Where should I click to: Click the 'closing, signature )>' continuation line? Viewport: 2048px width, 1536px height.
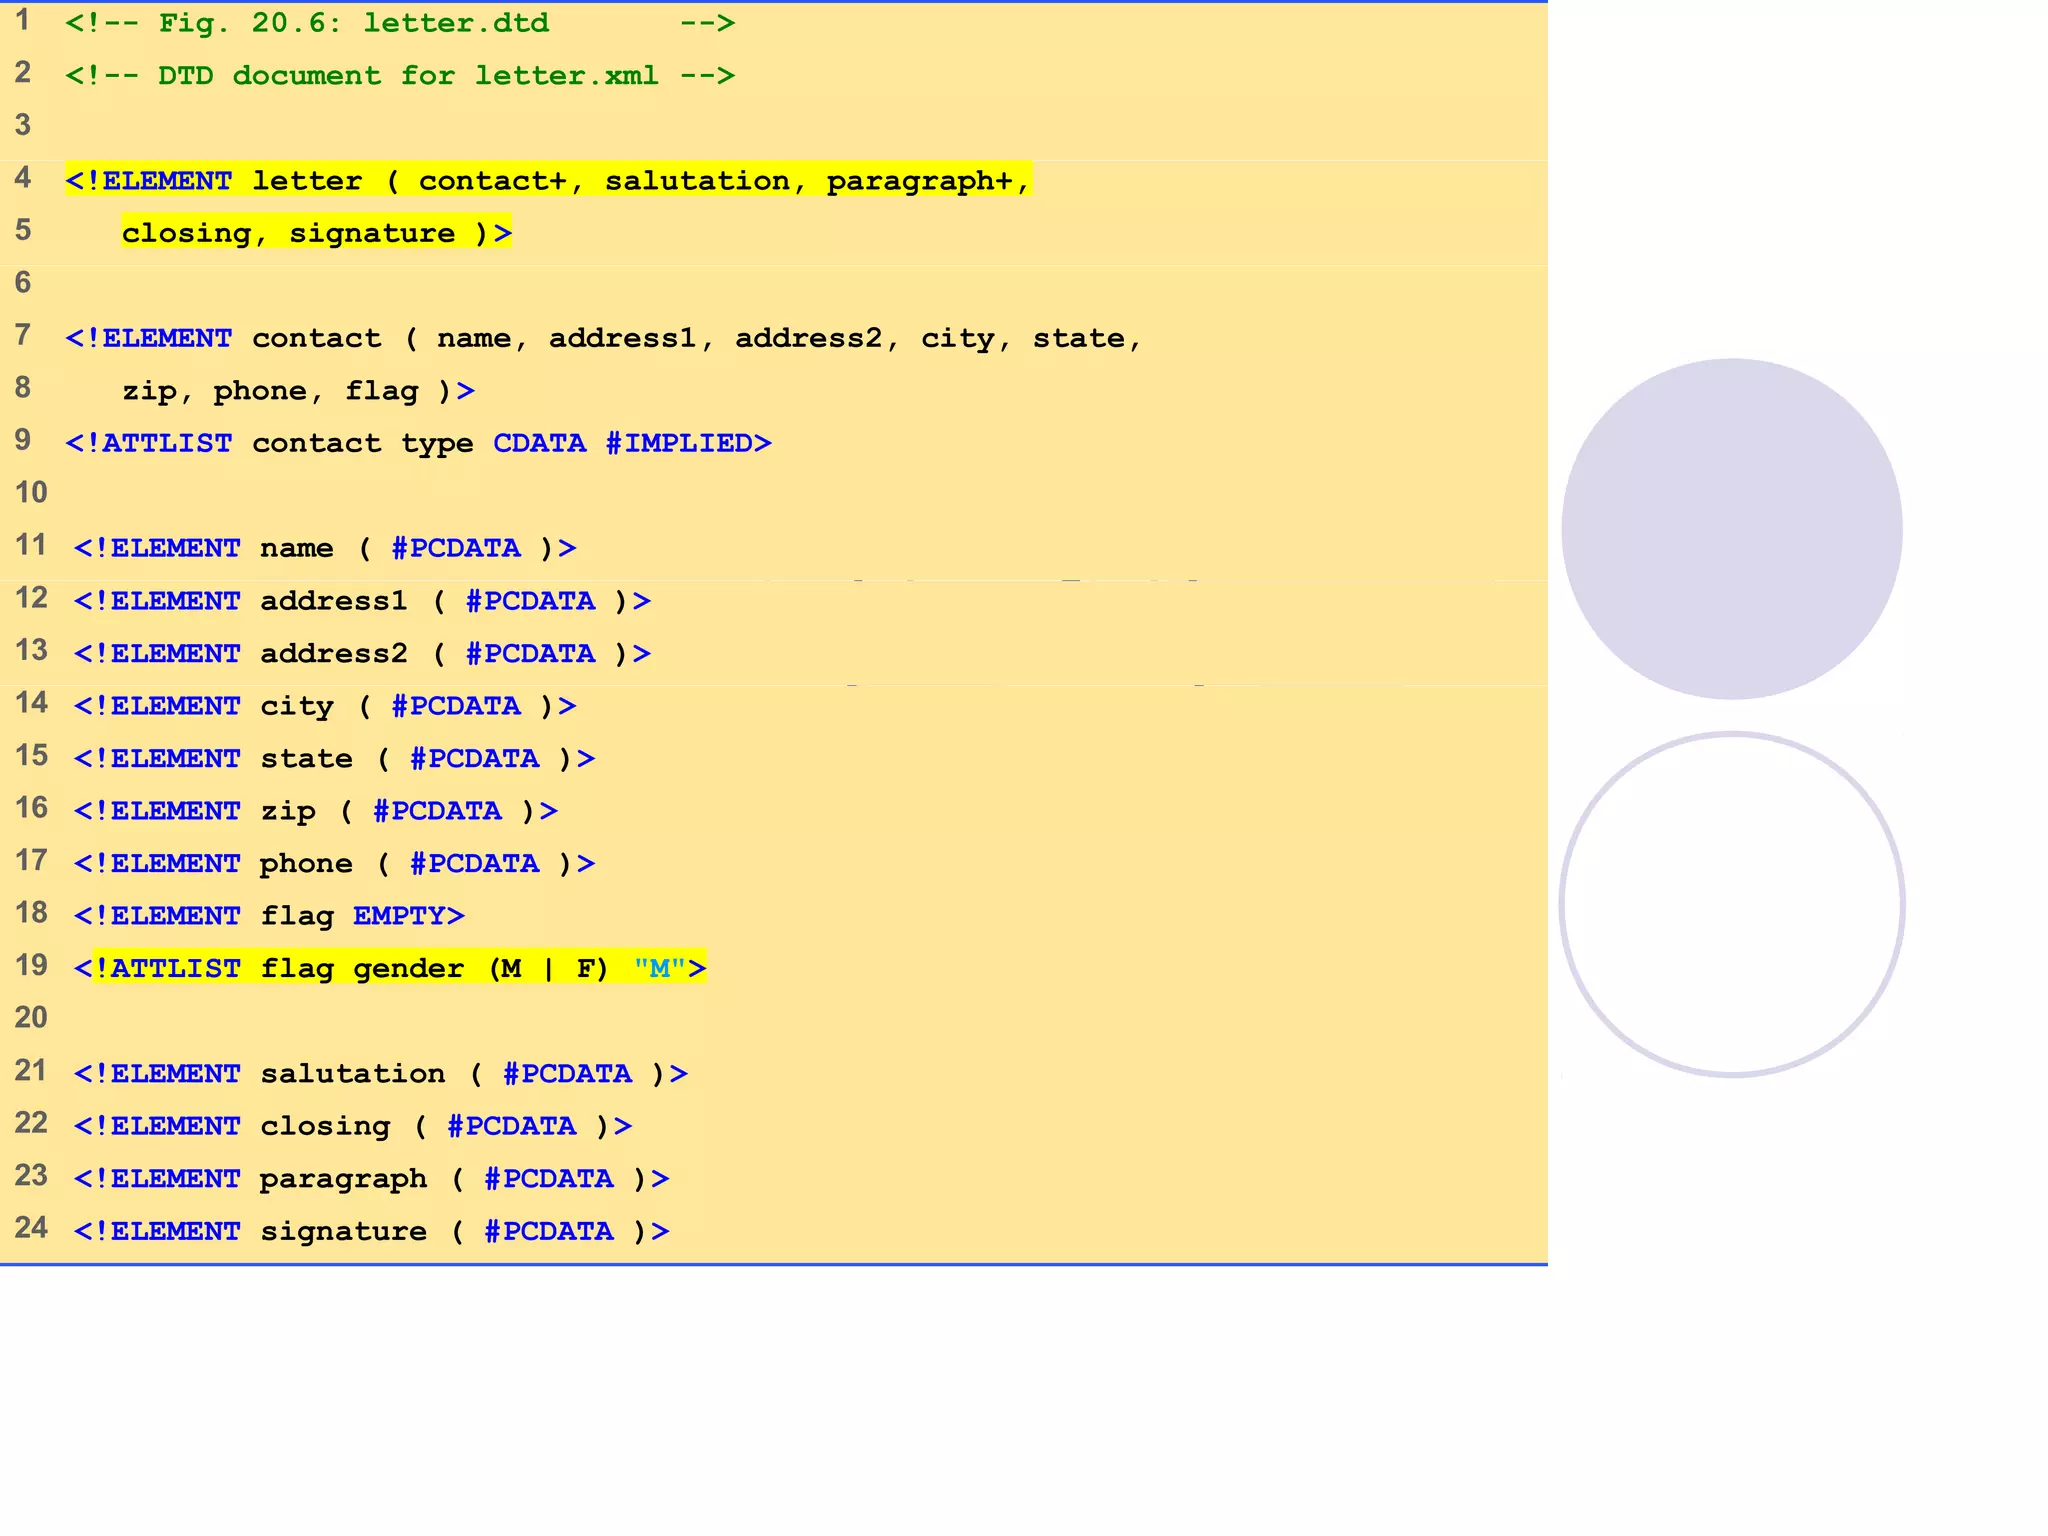point(317,233)
